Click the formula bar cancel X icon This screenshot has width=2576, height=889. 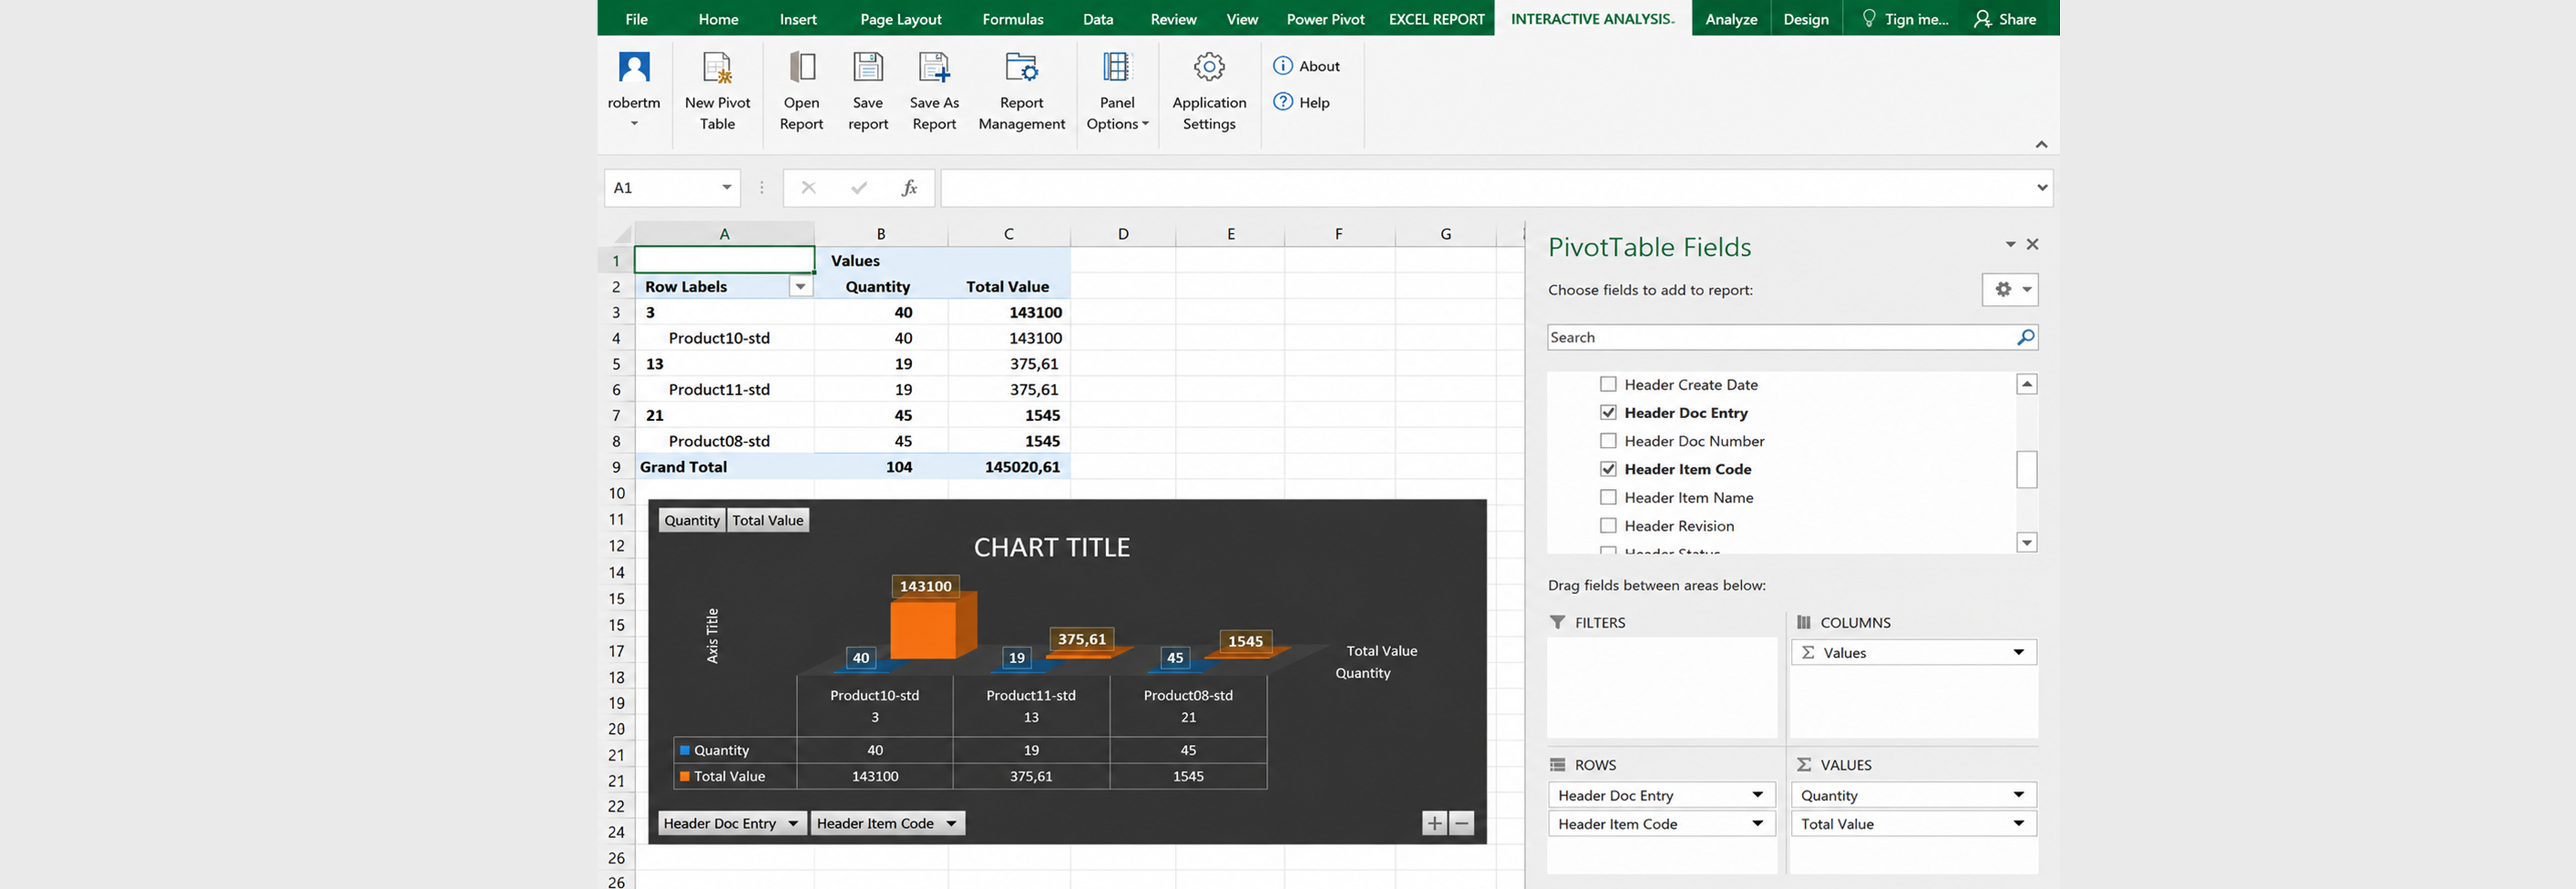point(808,188)
